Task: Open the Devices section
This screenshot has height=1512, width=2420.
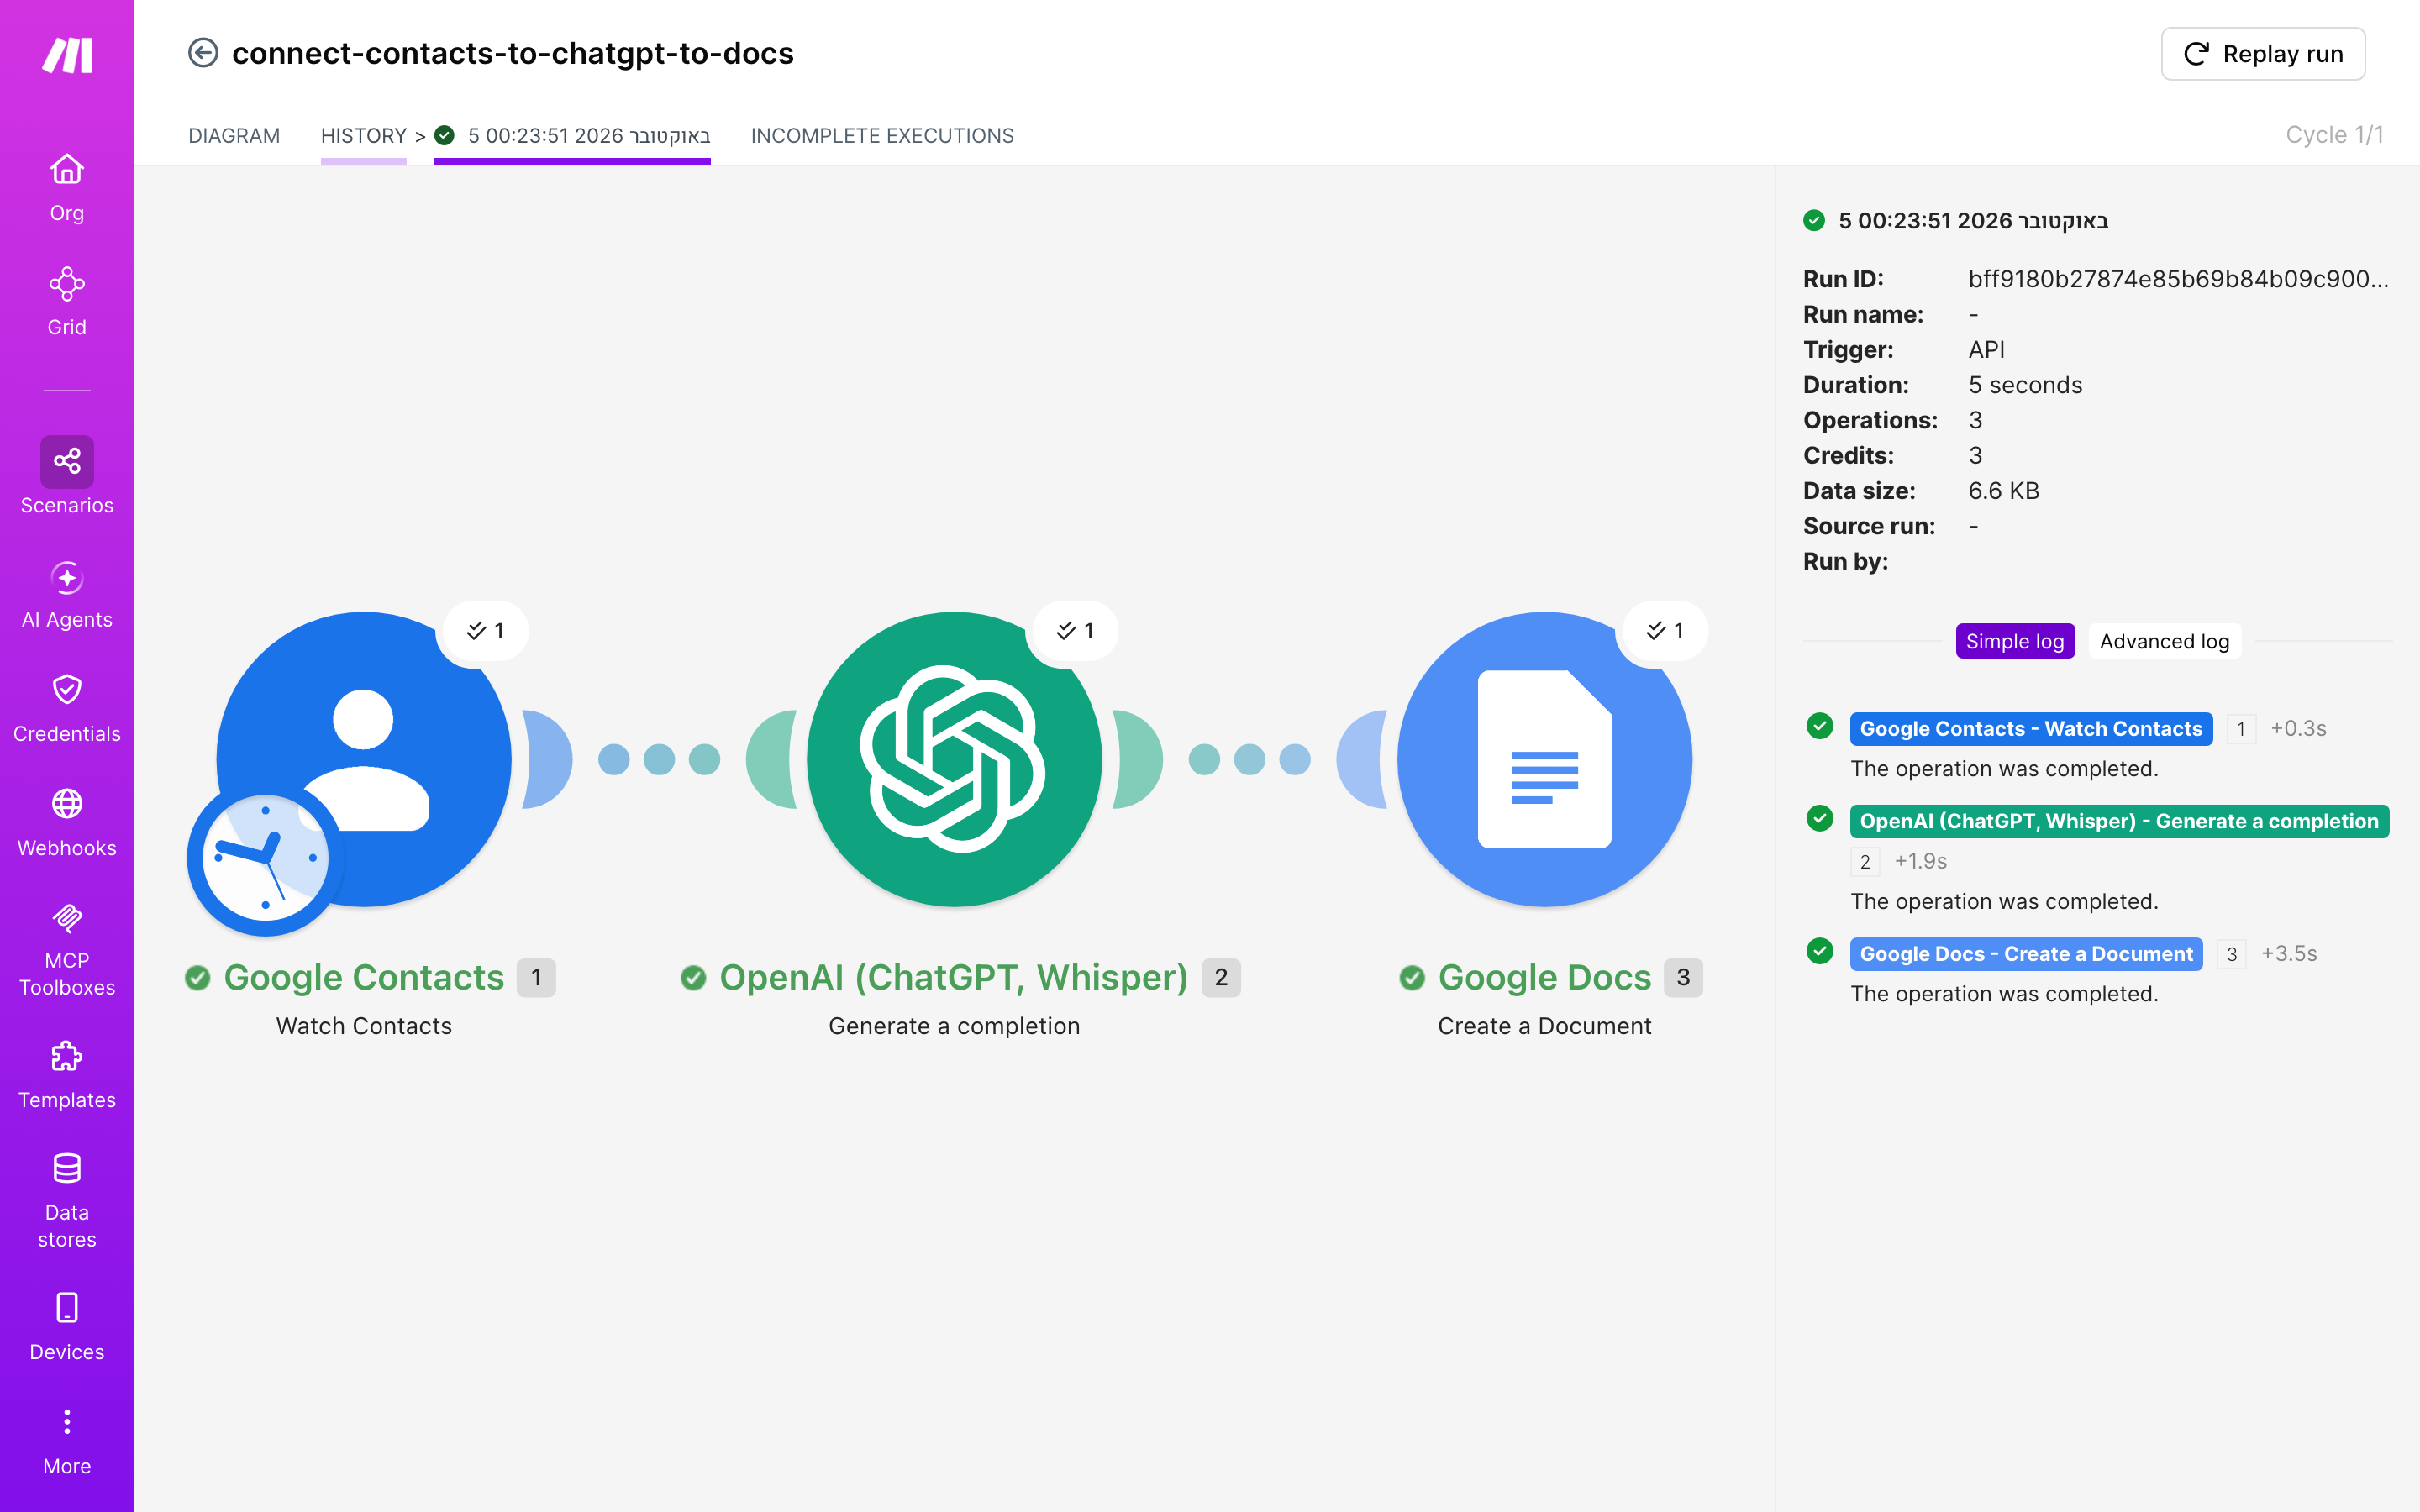Action: (67, 1326)
